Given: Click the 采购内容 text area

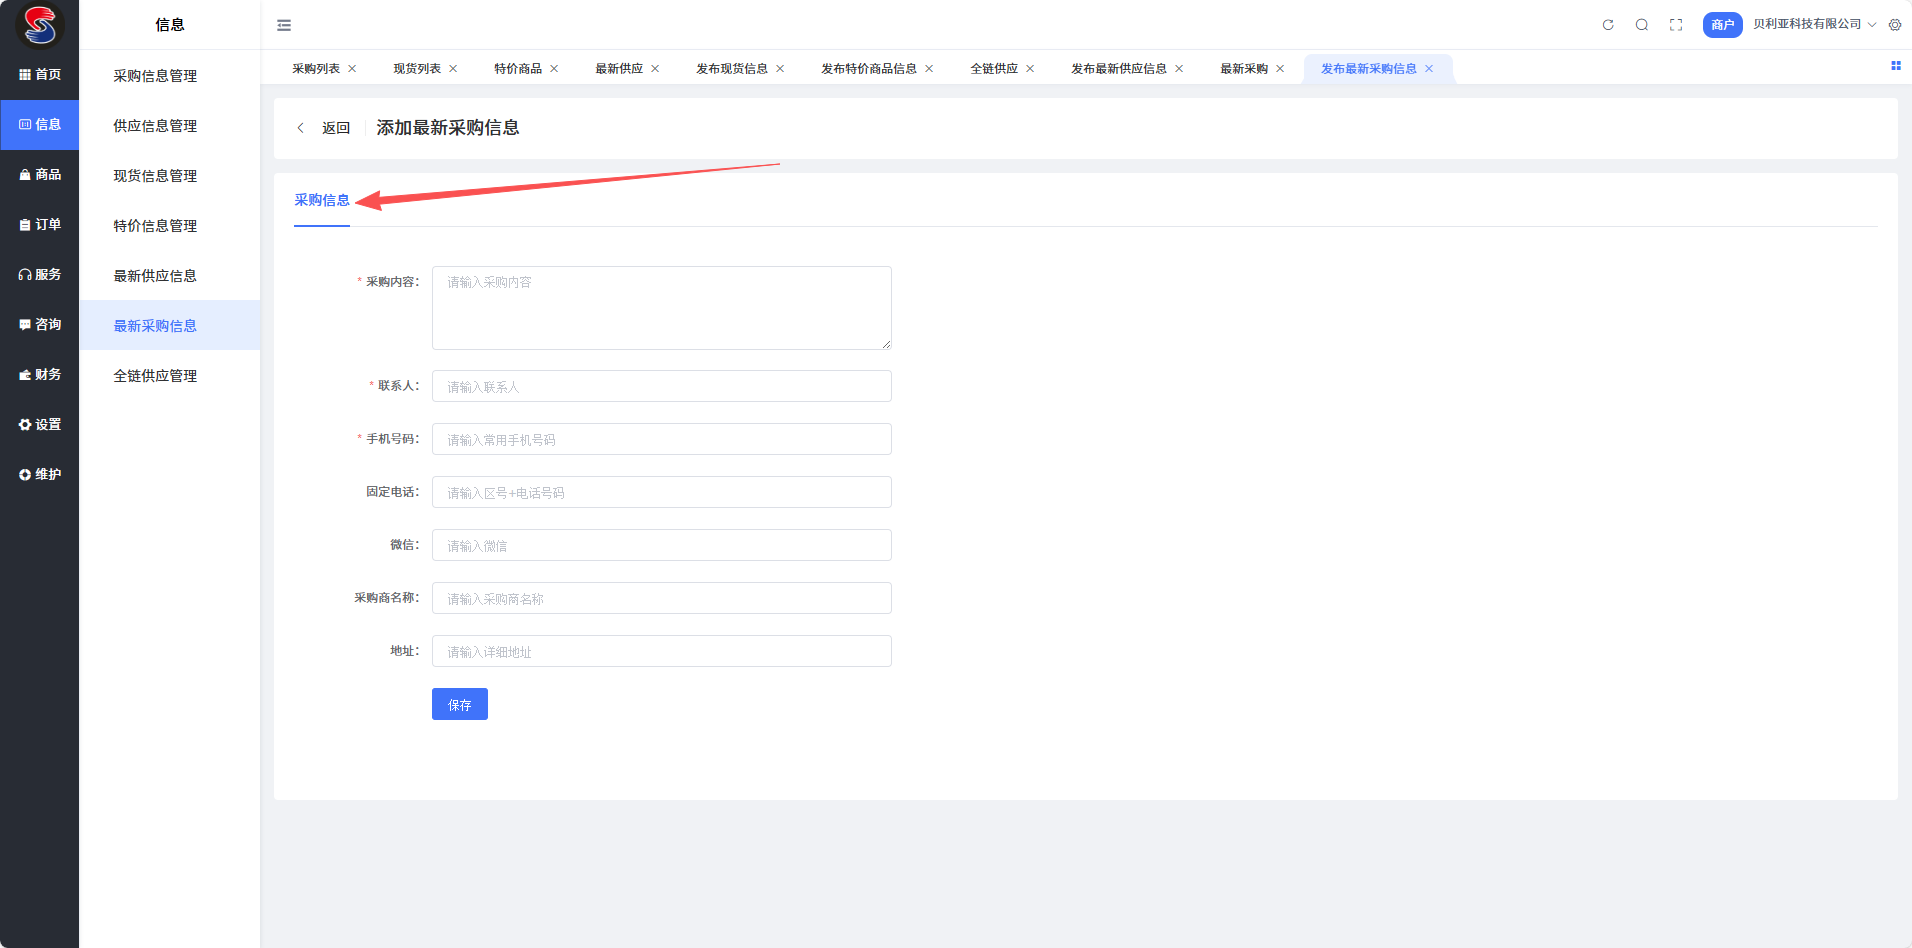Looking at the screenshot, I should (x=661, y=308).
